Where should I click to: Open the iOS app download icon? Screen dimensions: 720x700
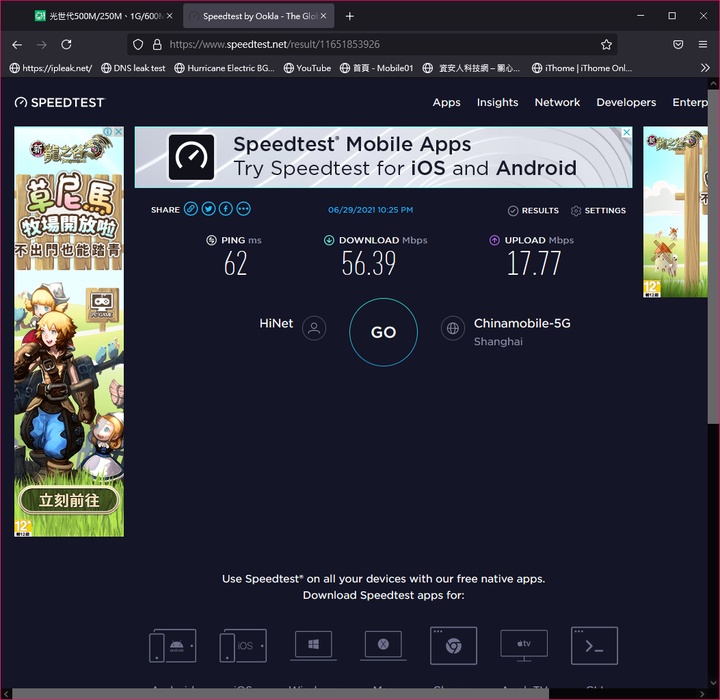[x=243, y=645]
